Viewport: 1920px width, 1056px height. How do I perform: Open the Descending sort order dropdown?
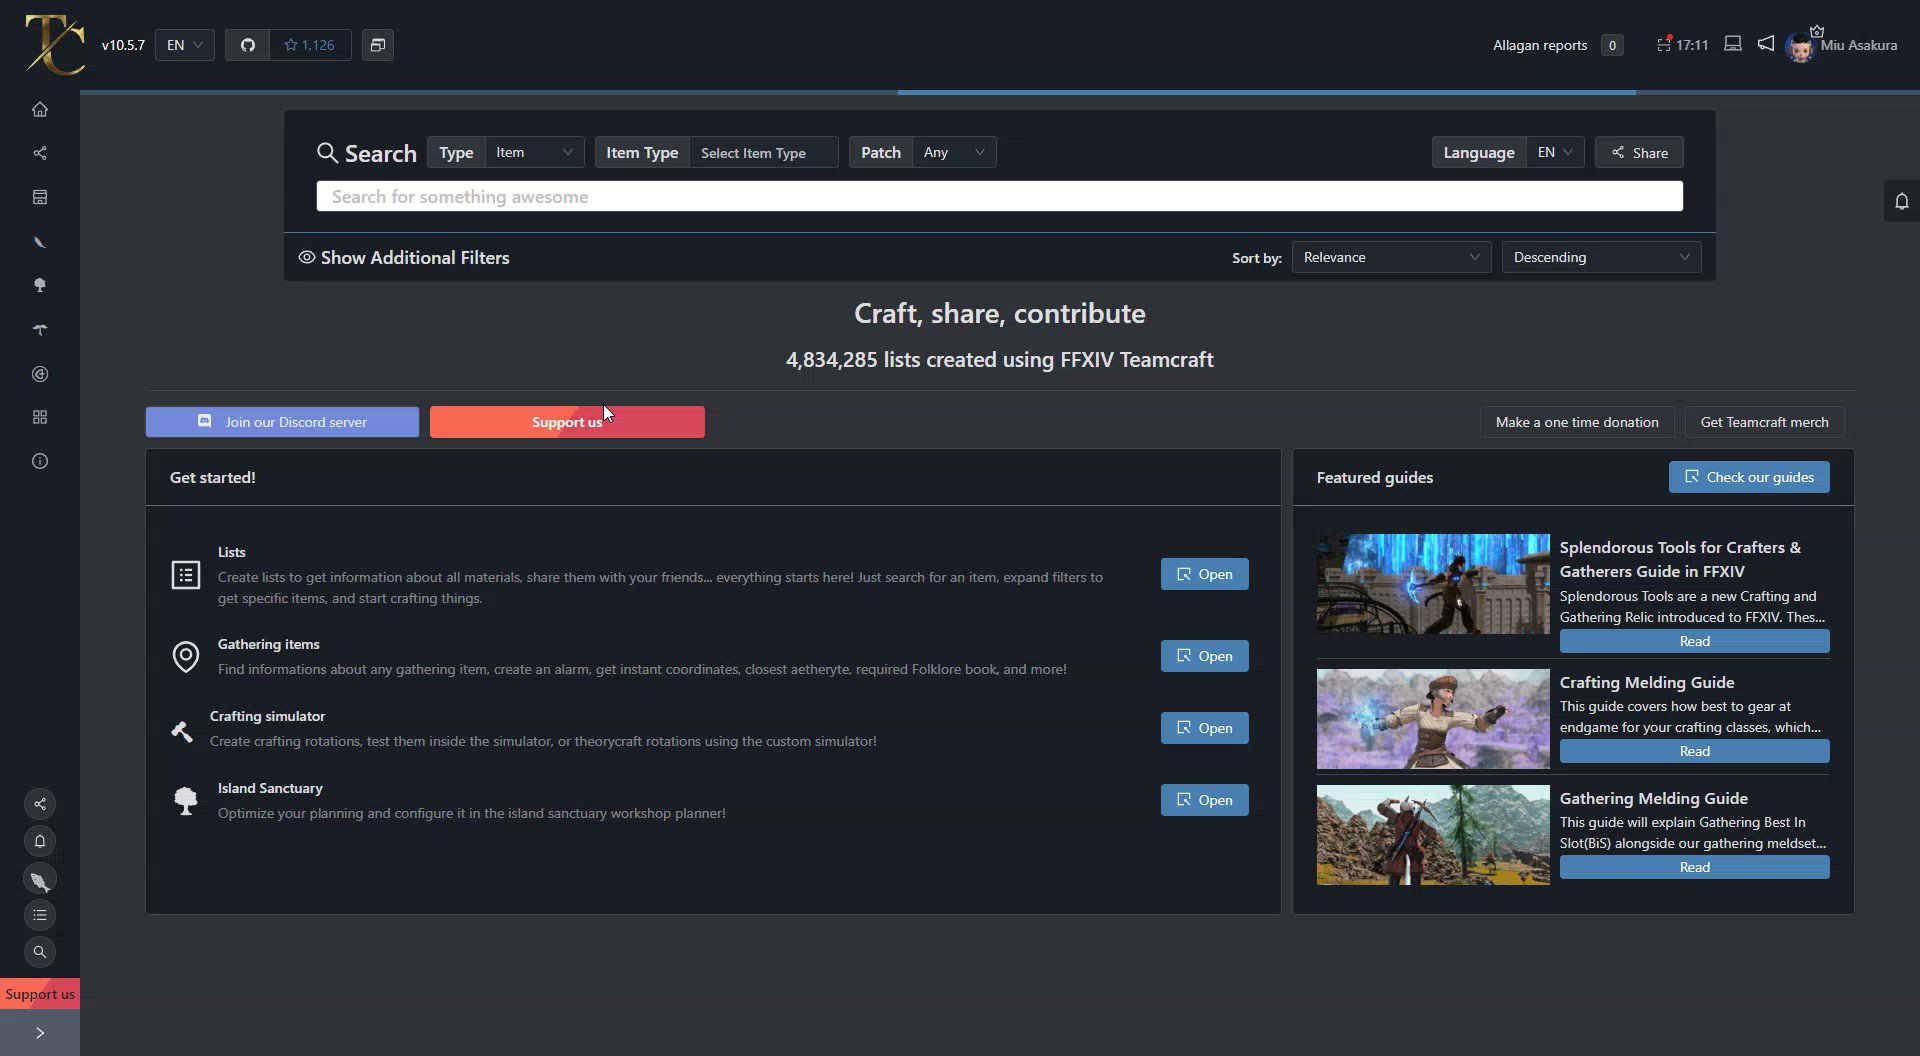(1601, 257)
